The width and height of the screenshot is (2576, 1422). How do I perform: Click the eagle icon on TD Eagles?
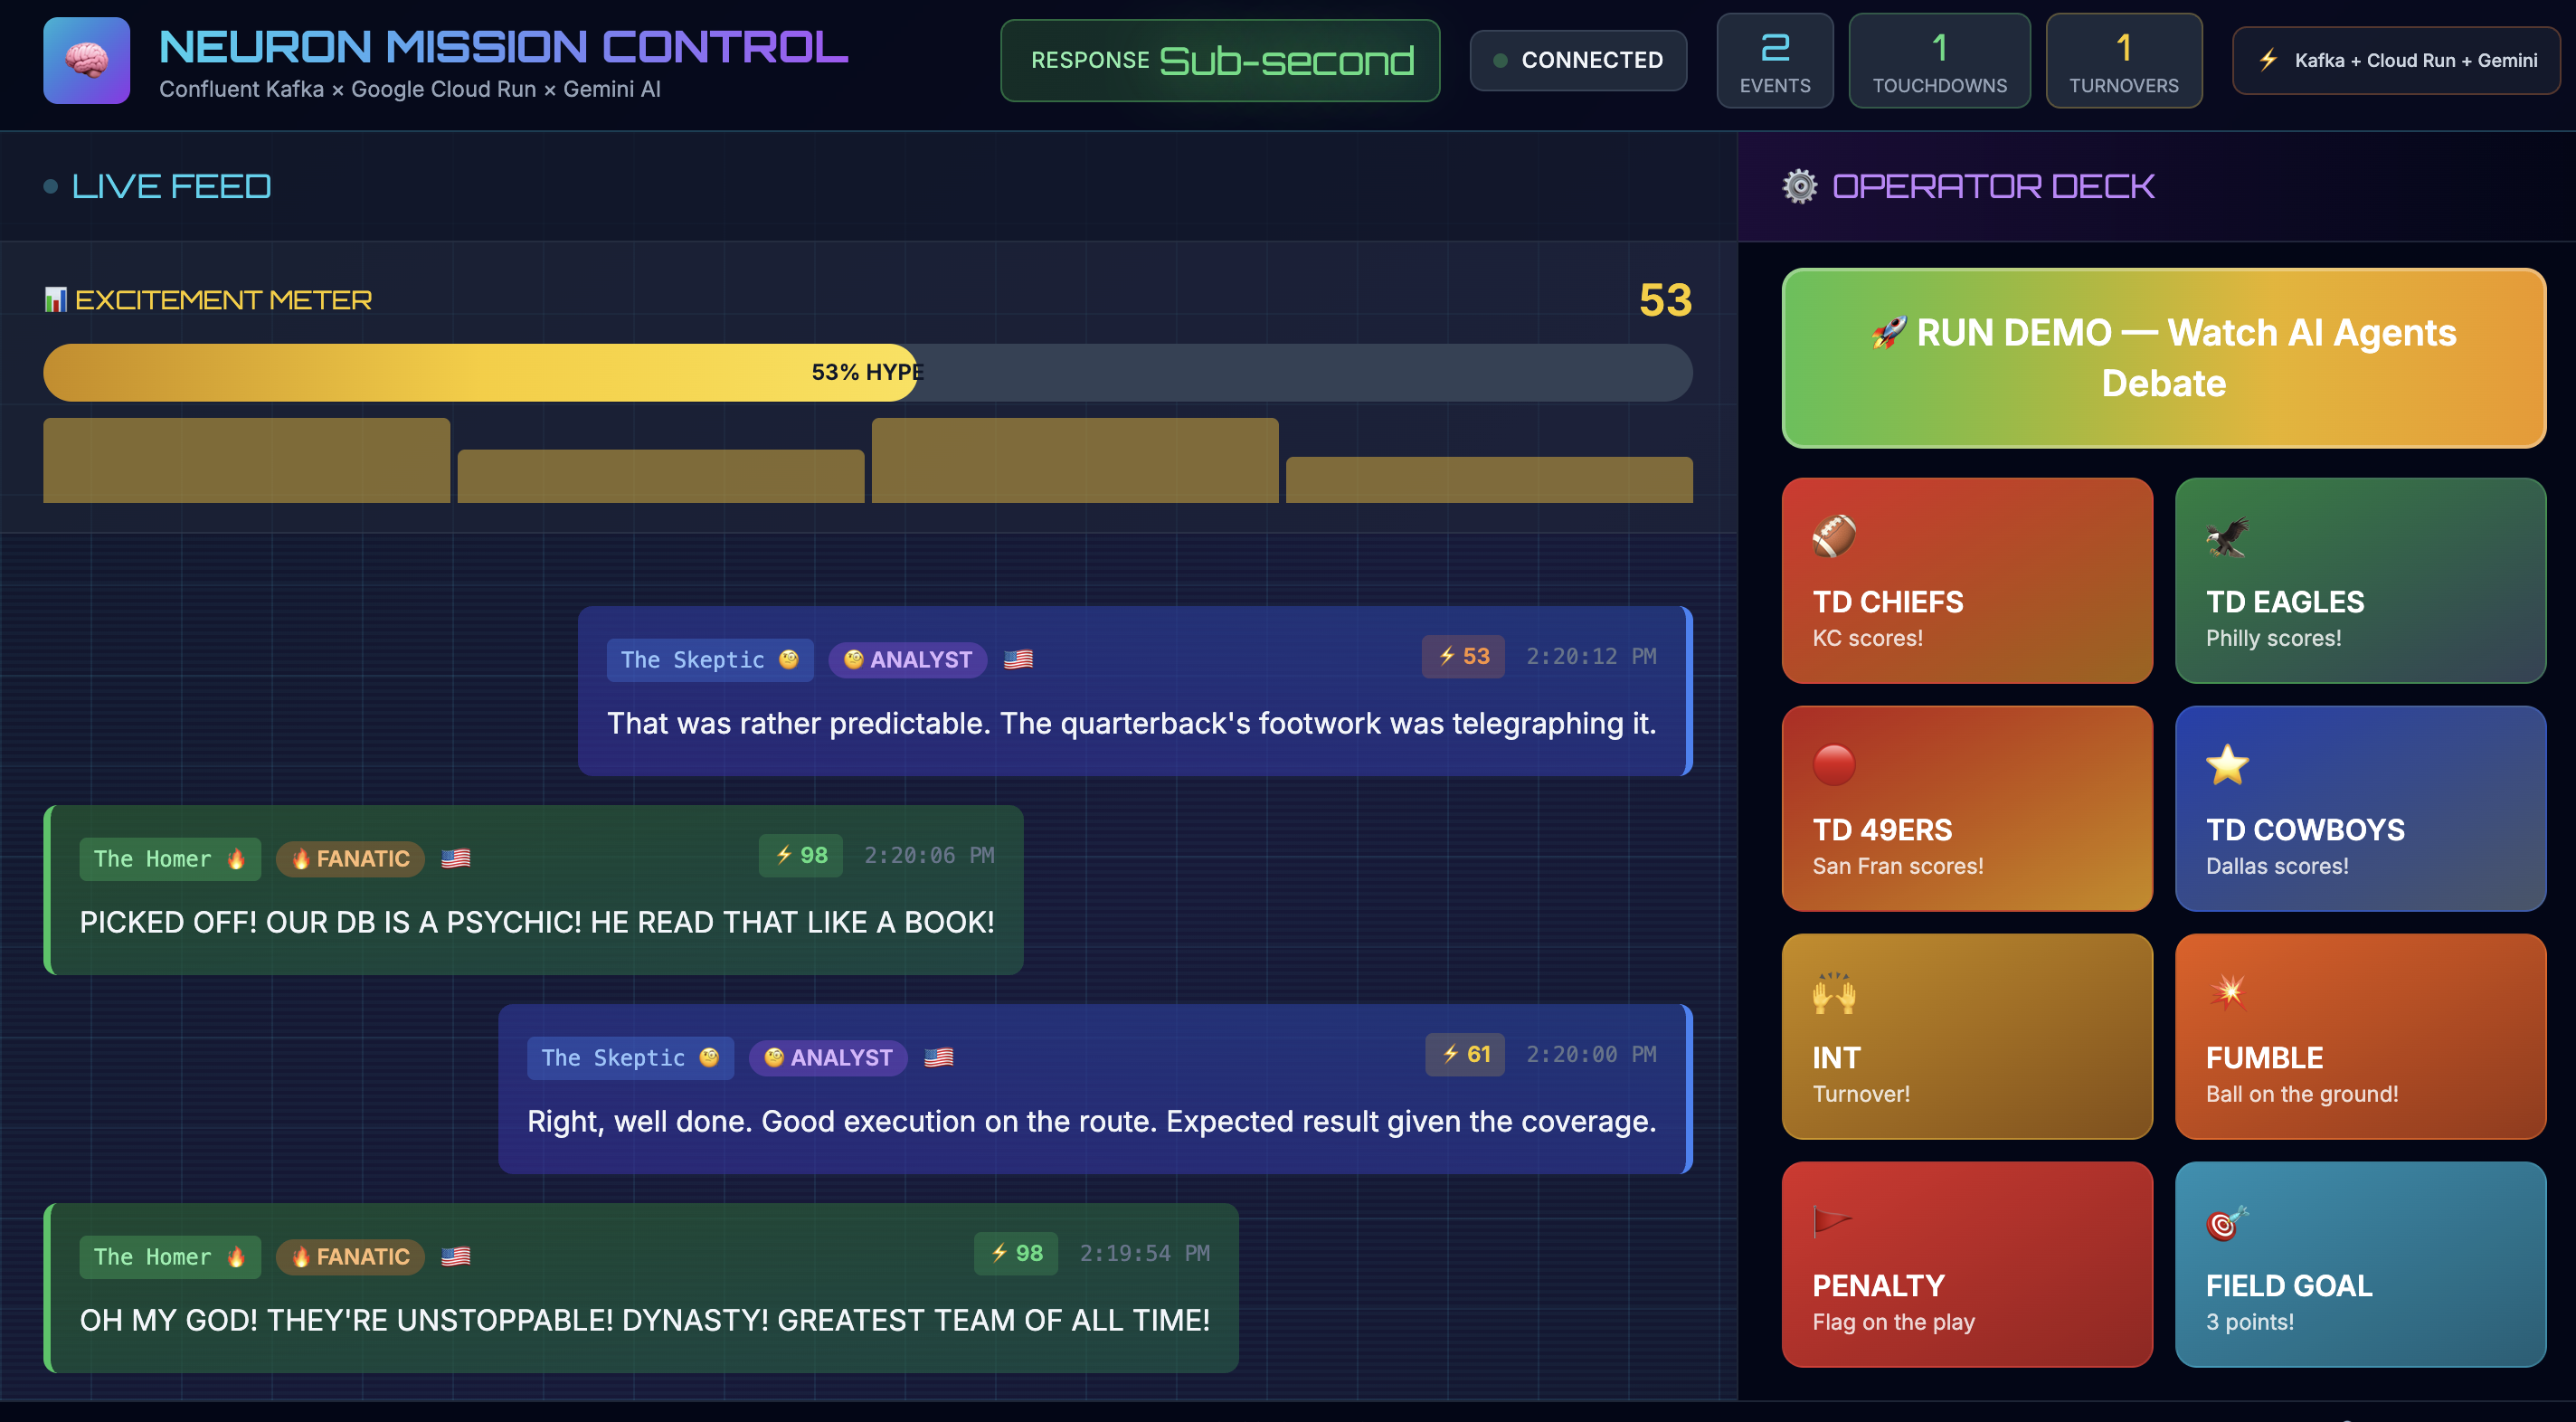pyautogui.click(x=2227, y=537)
